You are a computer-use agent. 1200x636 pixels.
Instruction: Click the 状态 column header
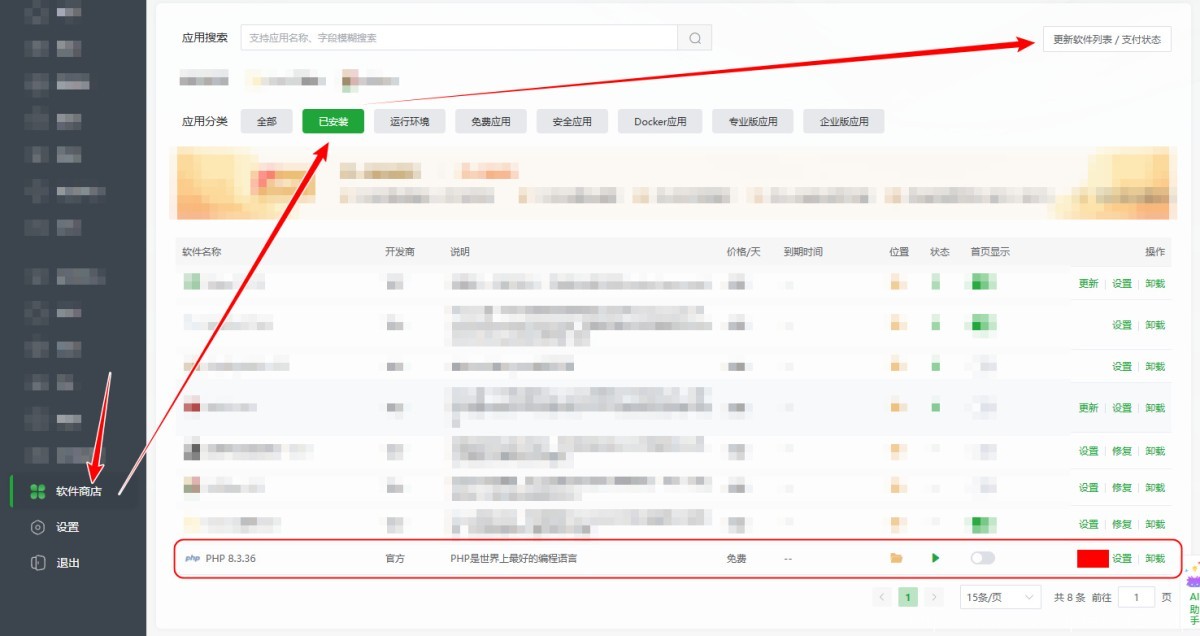click(940, 251)
